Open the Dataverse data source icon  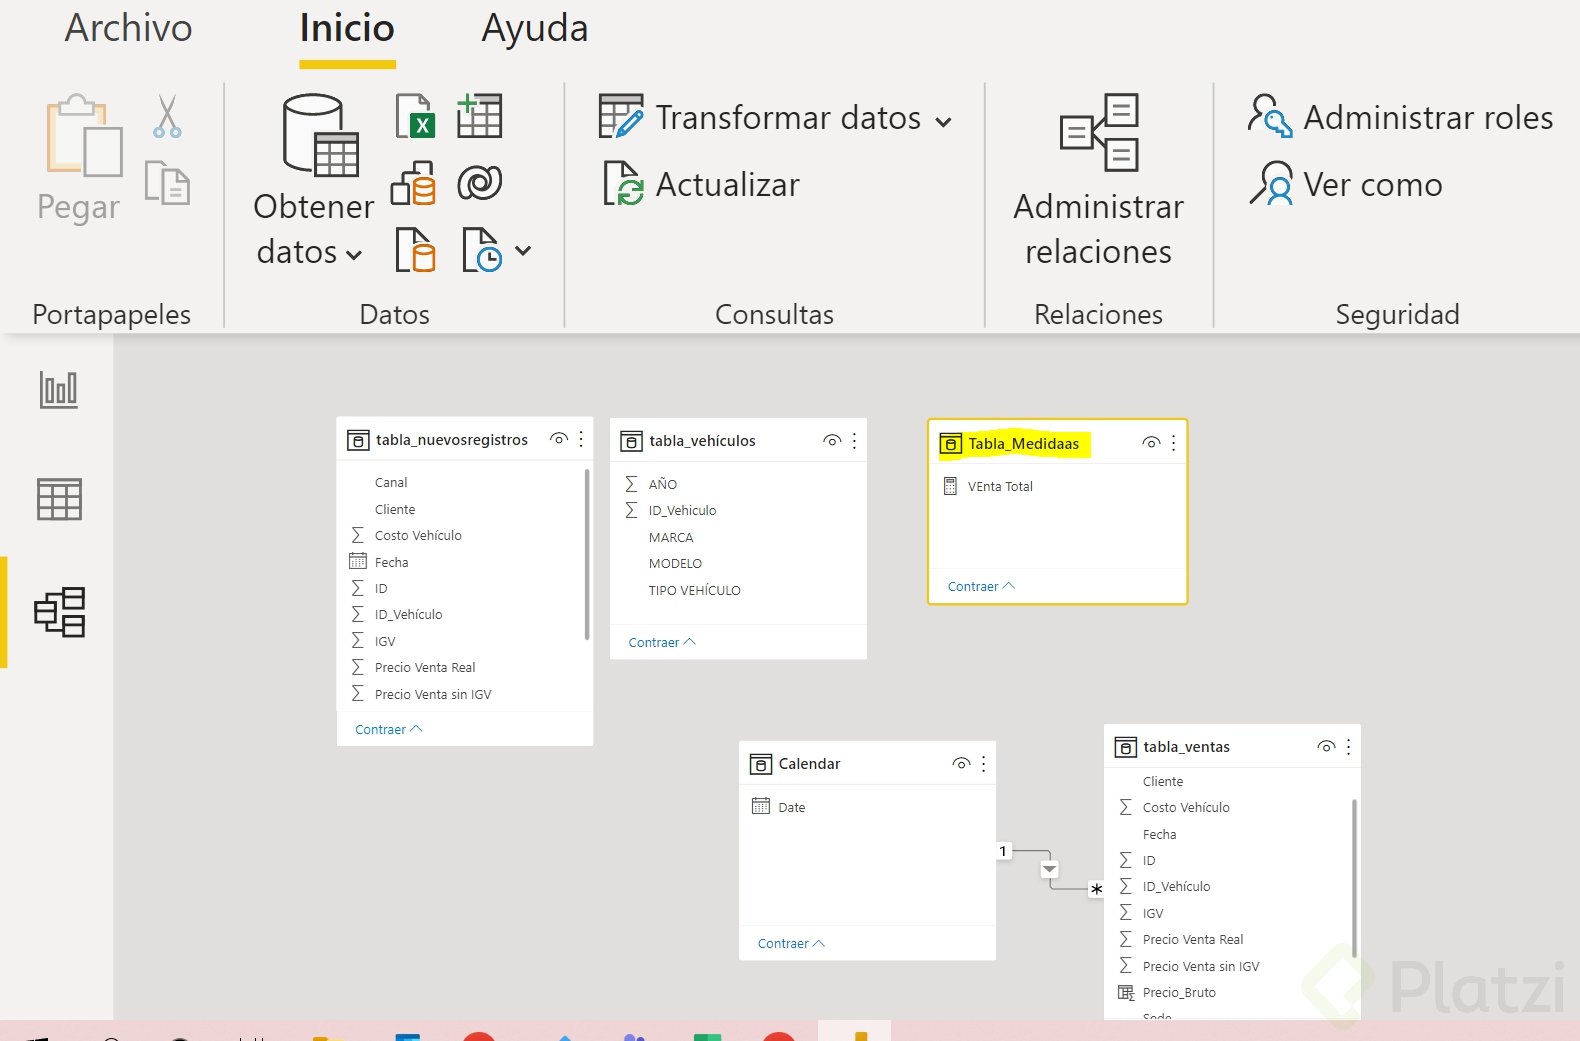[x=479, y=183]
